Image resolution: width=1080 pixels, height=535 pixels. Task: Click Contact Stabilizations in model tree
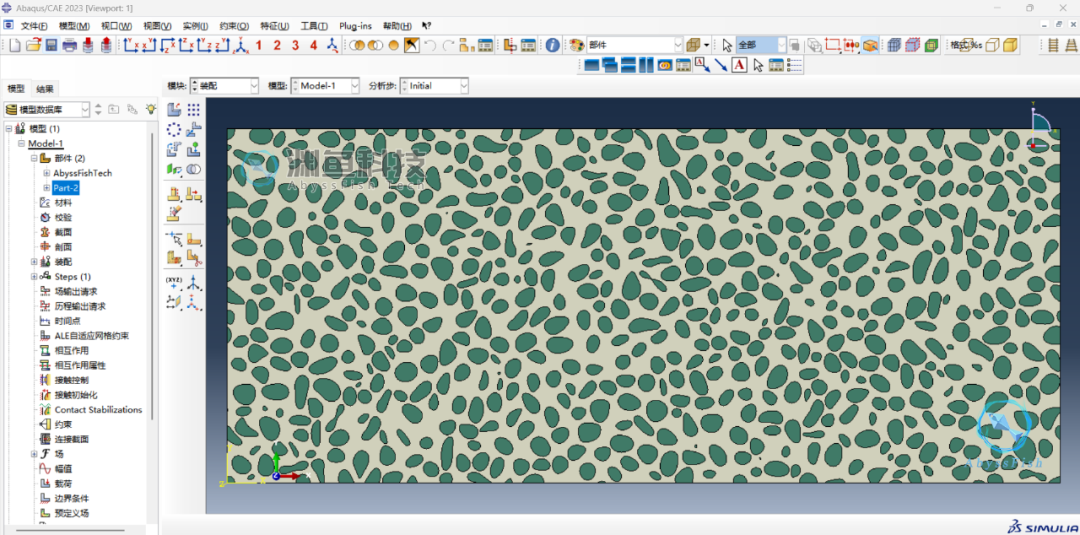click(x=98, y=410)
